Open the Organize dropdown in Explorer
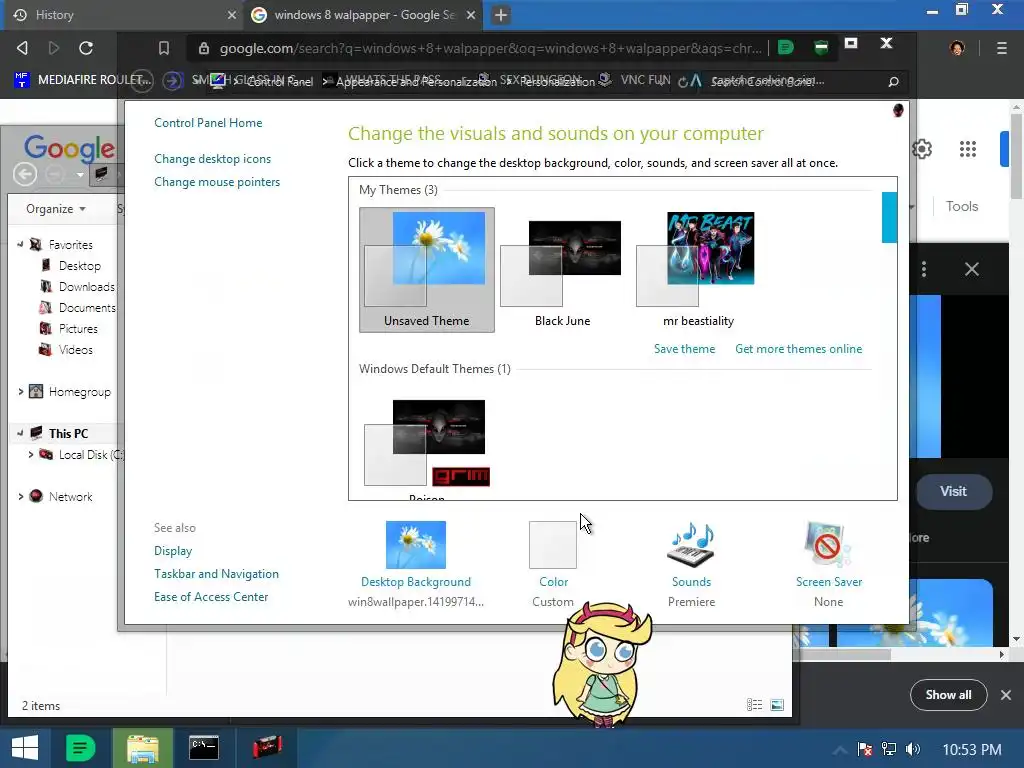The height and width of the screenshot is (768, 1024). (56, 209)
